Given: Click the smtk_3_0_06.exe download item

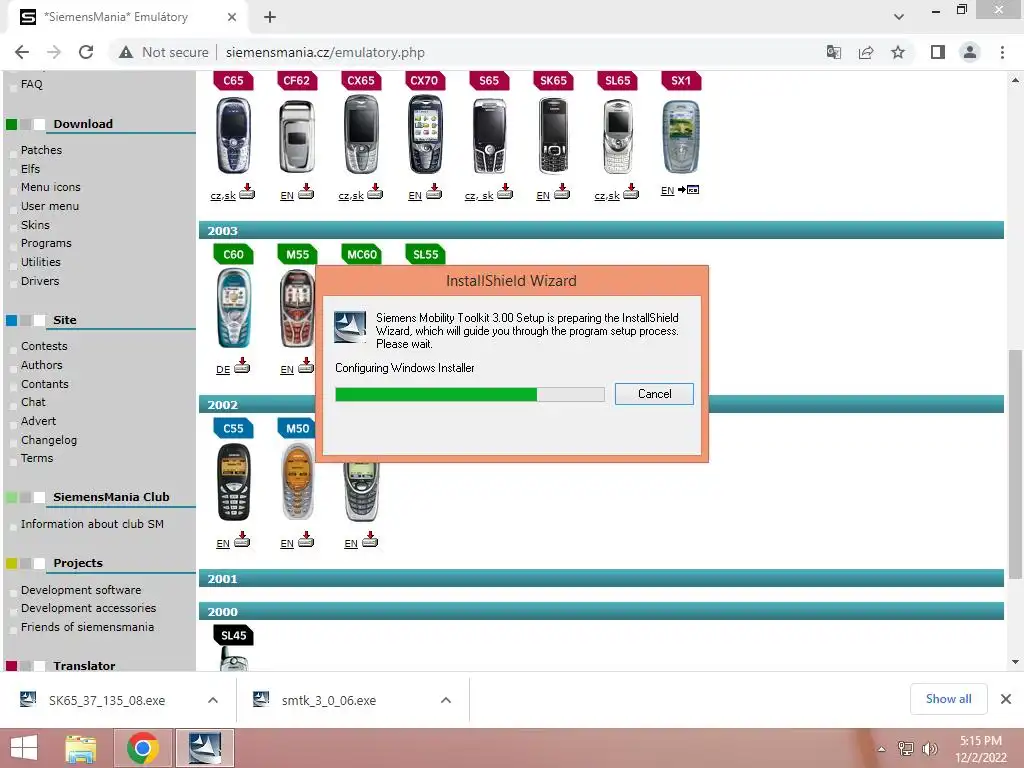Looking at the screenshot, I should click(329, 700).
